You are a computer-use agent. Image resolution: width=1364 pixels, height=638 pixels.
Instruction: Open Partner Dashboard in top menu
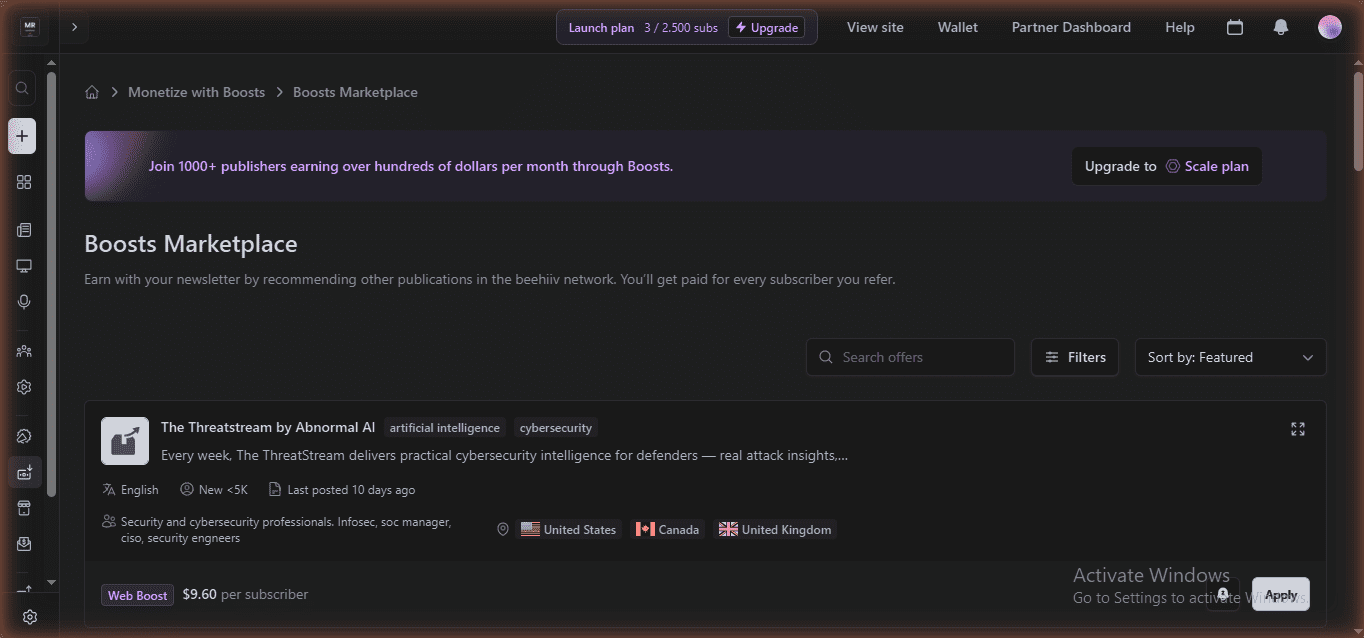point(1071,28)
